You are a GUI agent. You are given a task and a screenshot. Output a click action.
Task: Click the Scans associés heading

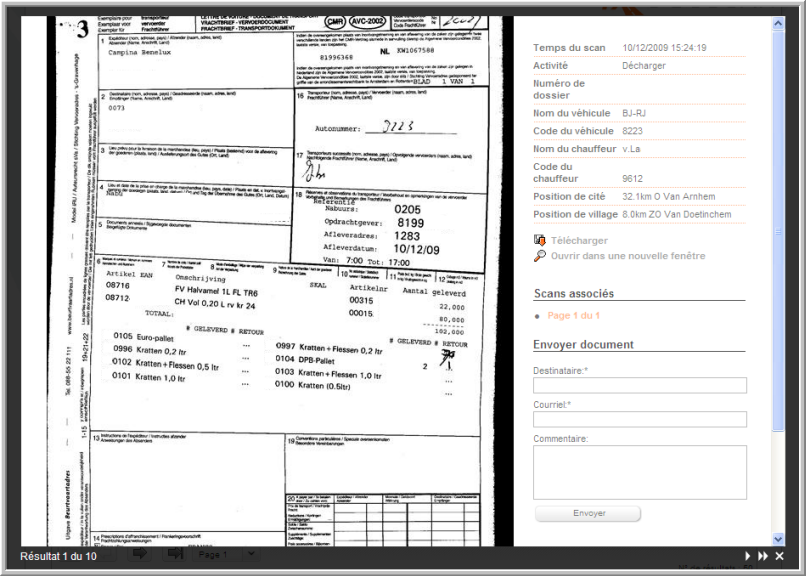click(574, 293)
